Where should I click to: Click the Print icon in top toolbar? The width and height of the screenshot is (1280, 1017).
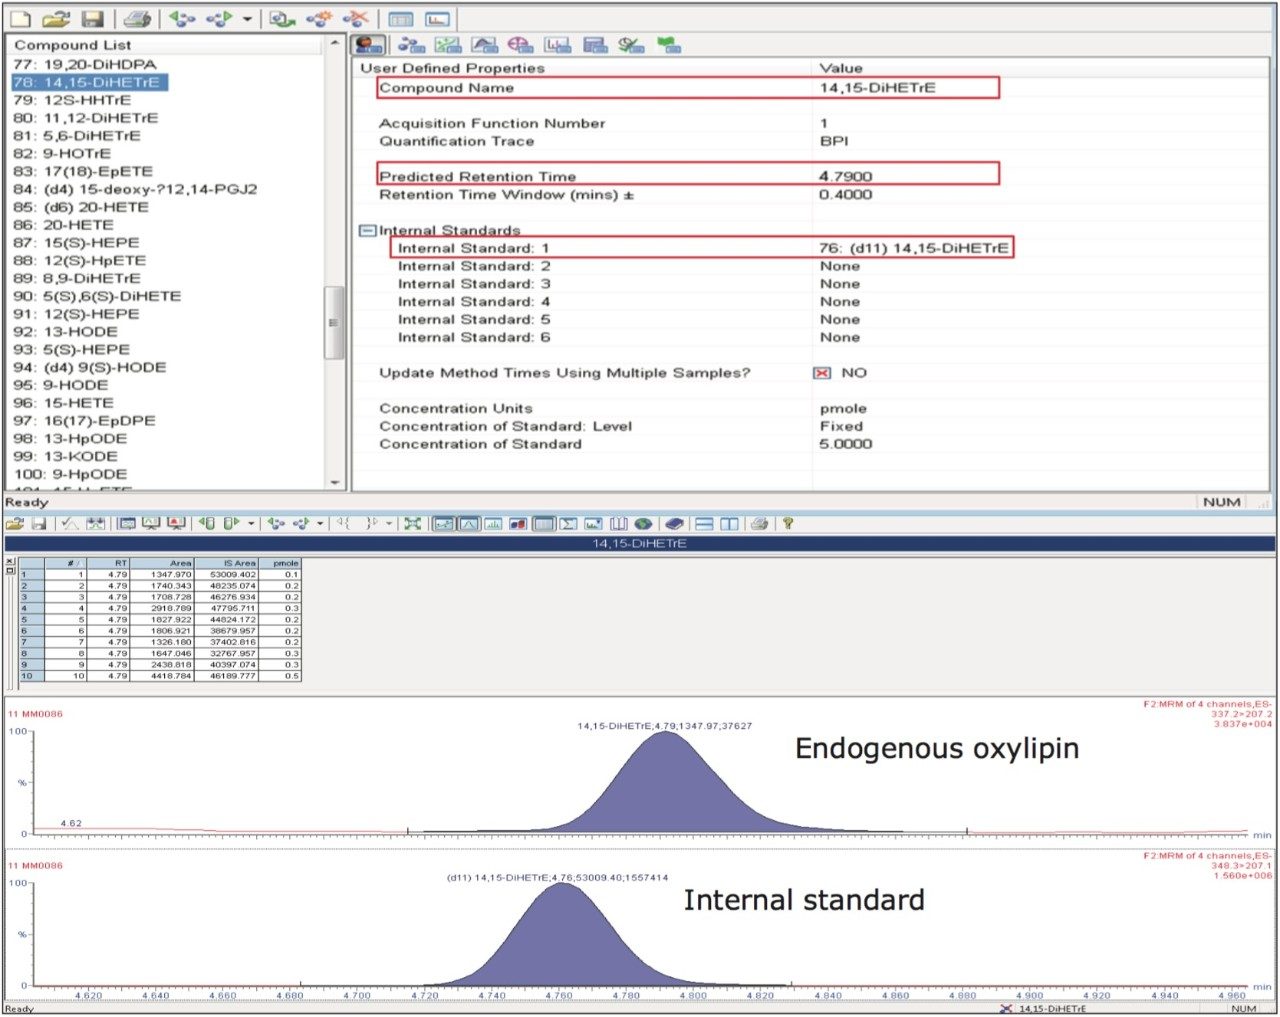(x=138, y=19)
